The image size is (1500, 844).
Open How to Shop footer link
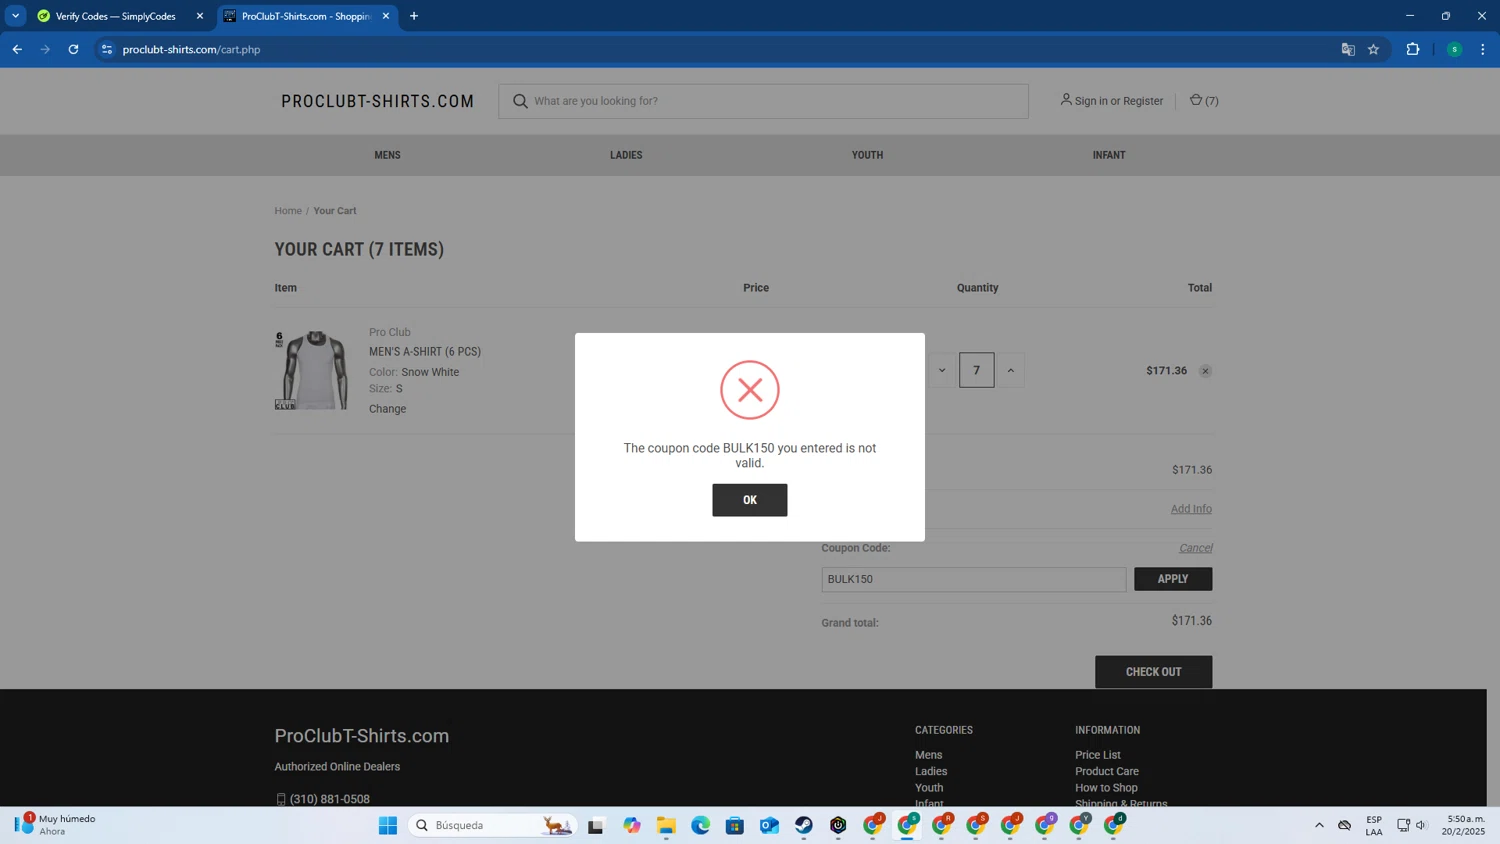pyautogui.click(x=1106, y=788)
